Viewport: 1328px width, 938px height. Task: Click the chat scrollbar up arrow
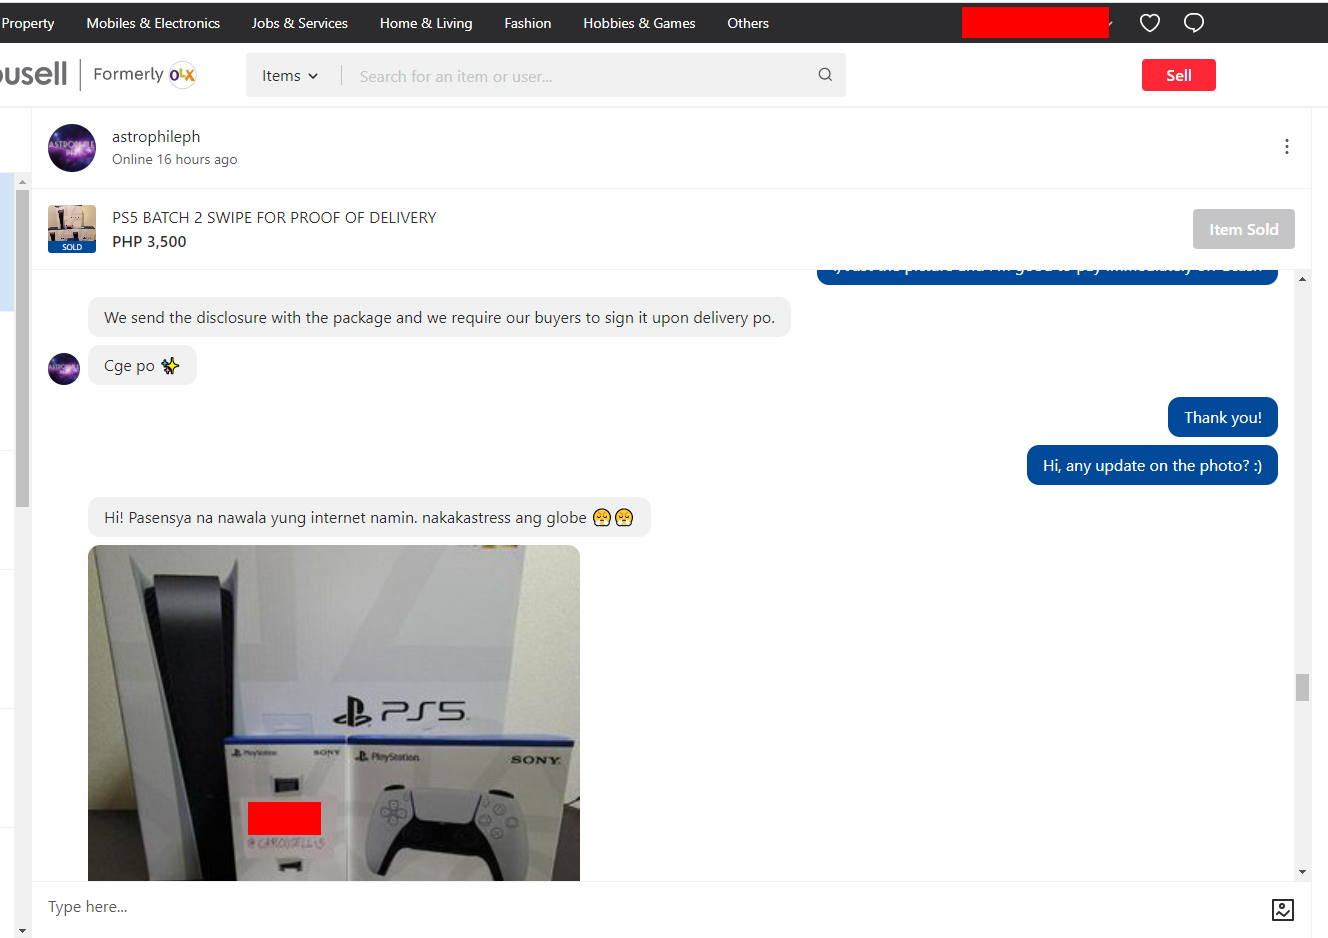(x=1302, y=279)
